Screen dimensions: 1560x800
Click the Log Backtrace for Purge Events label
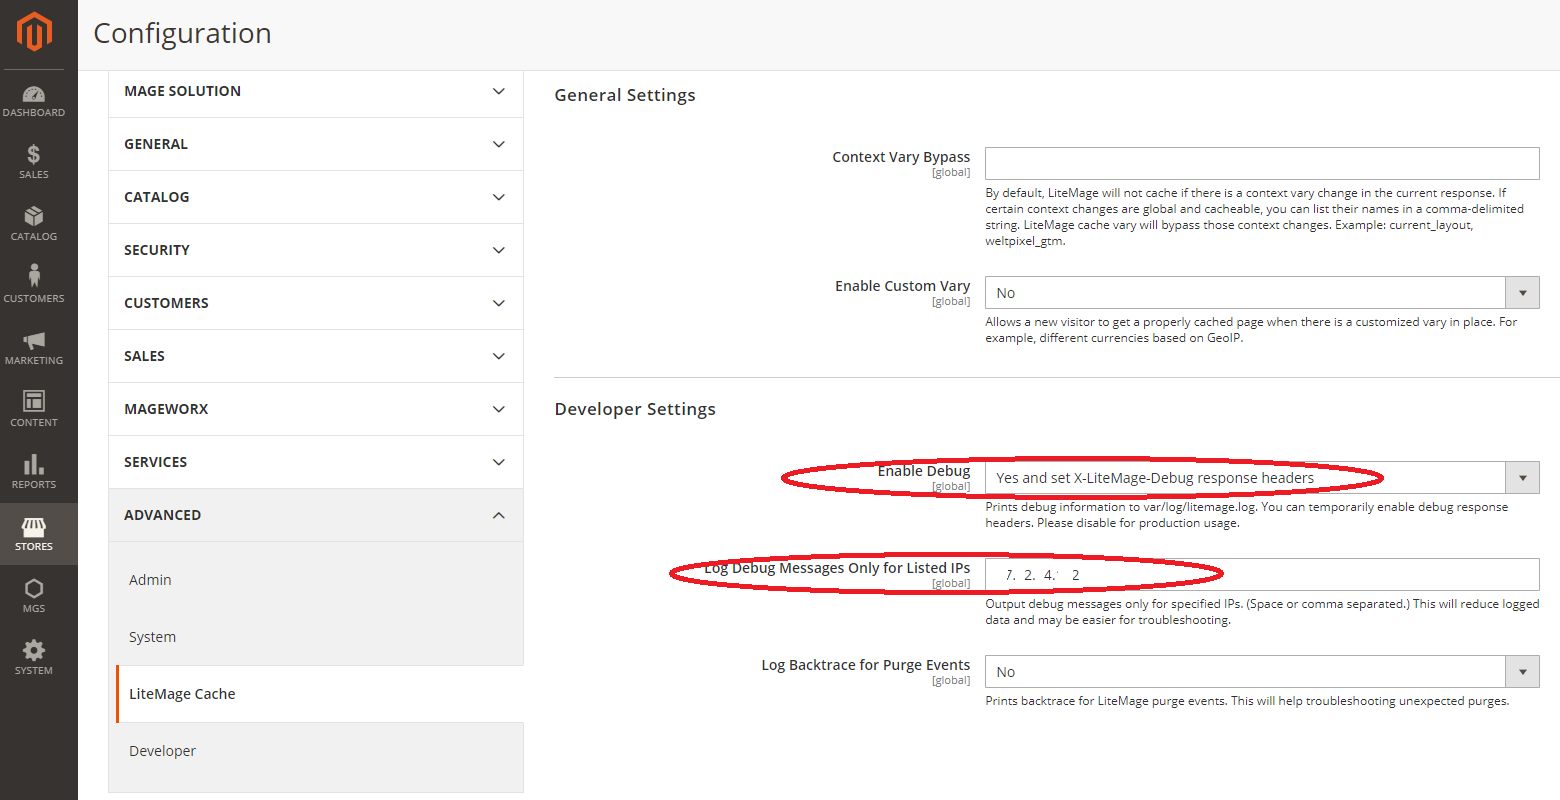click(866, 665)
